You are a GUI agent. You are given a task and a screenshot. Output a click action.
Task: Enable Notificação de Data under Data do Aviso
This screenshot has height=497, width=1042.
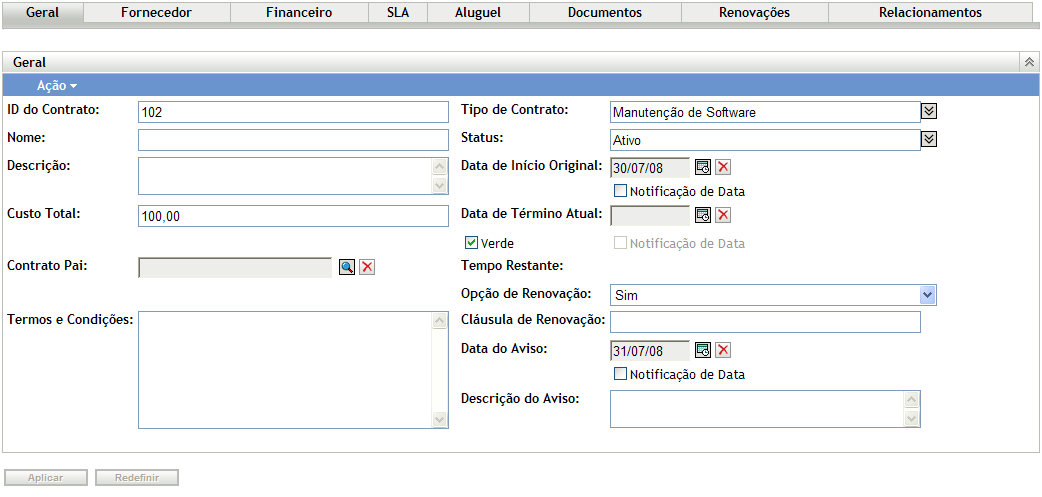621,375
